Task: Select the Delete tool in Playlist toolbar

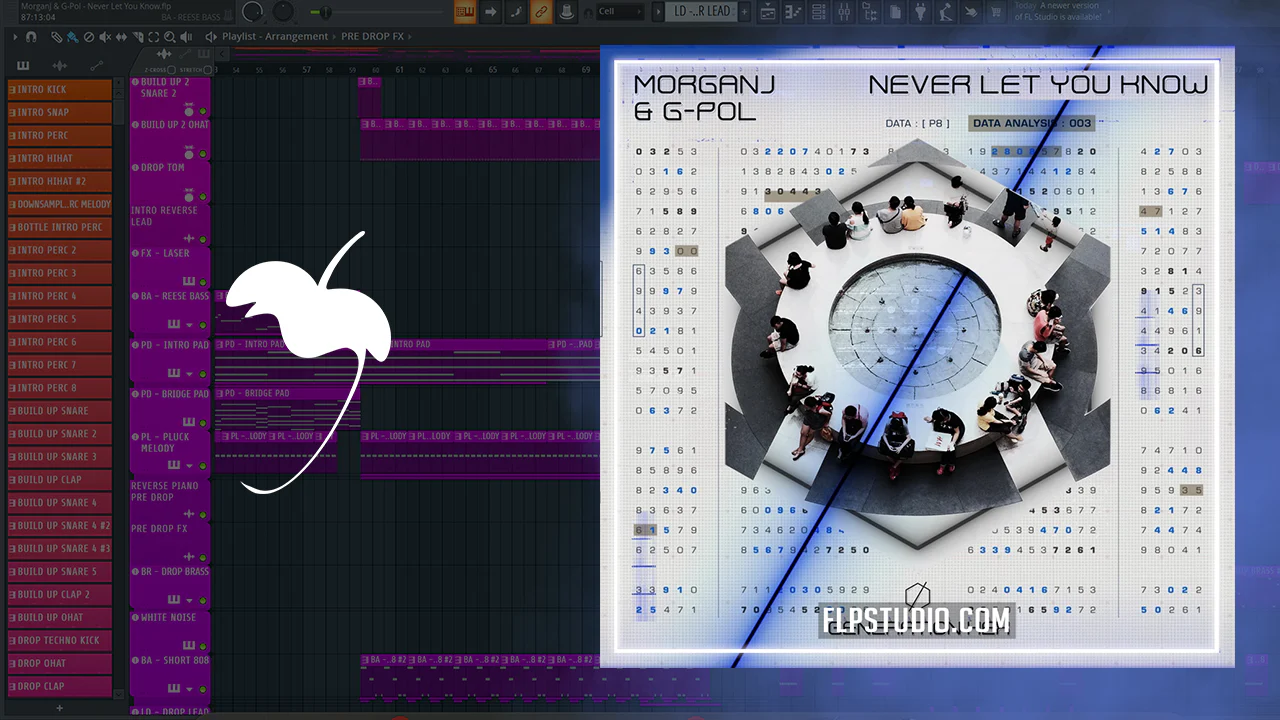Action: [89, 36]
